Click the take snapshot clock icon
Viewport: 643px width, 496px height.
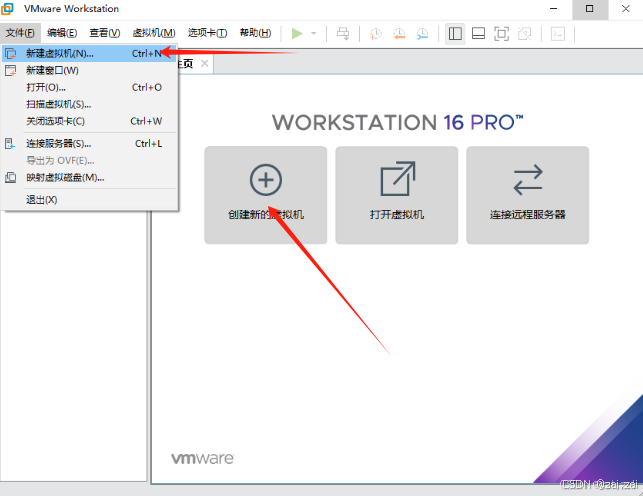(x=375, y=34)
